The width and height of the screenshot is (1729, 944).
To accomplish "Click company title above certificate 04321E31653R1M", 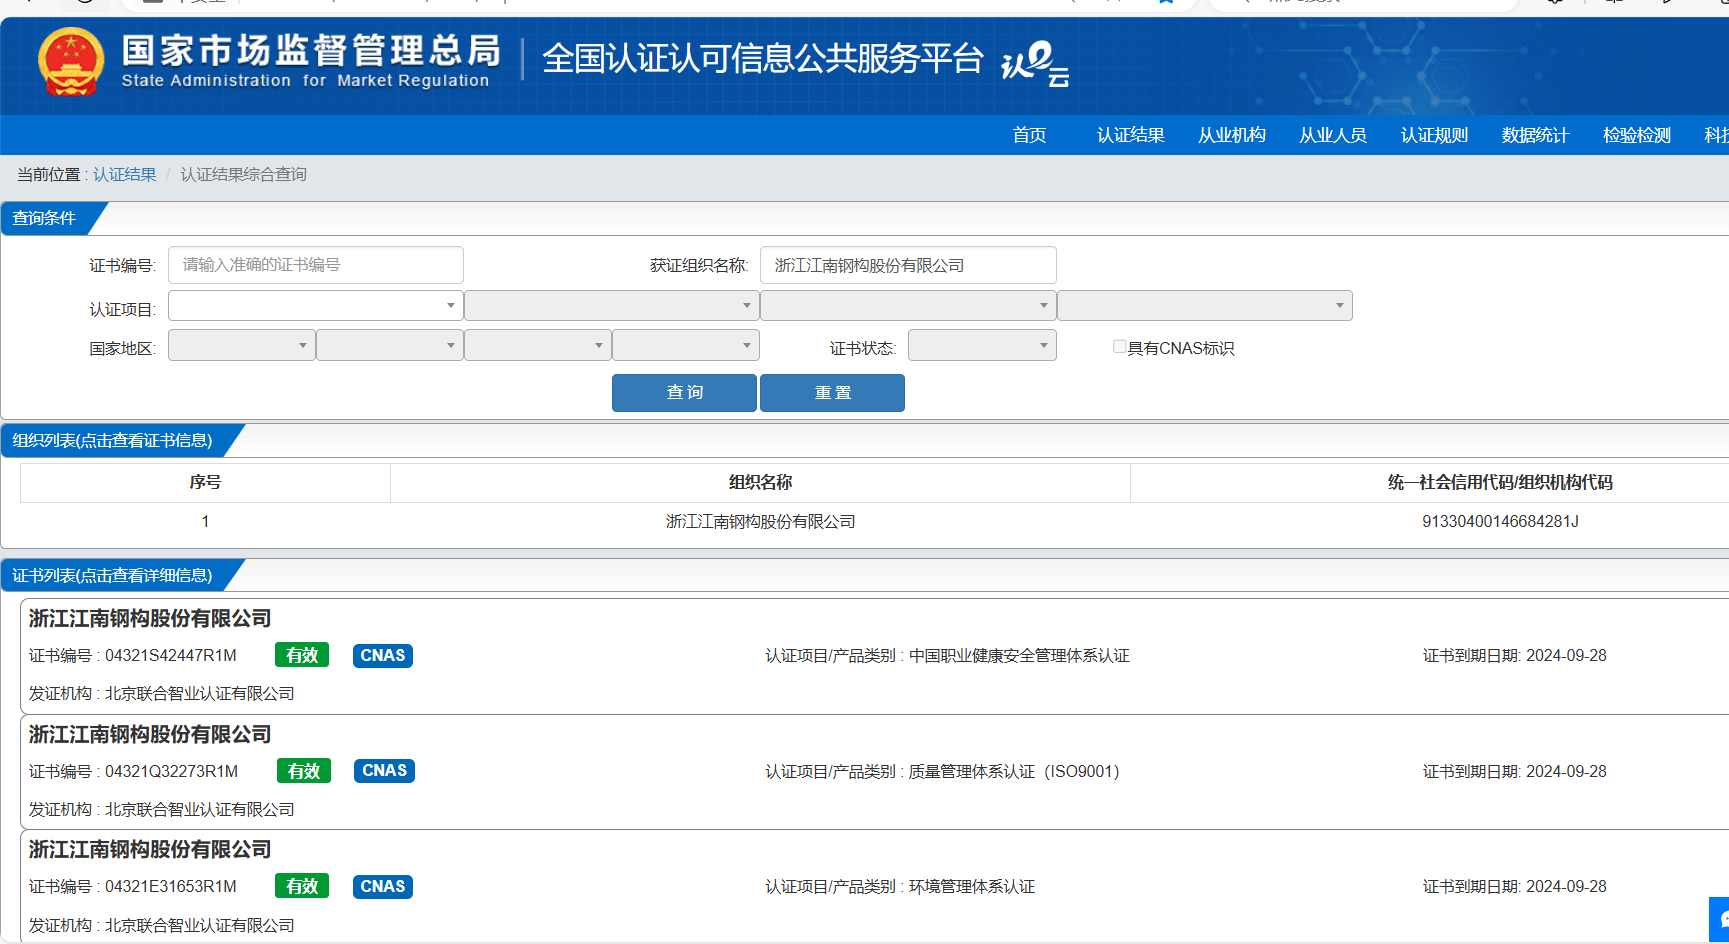I will pos(150,849).
